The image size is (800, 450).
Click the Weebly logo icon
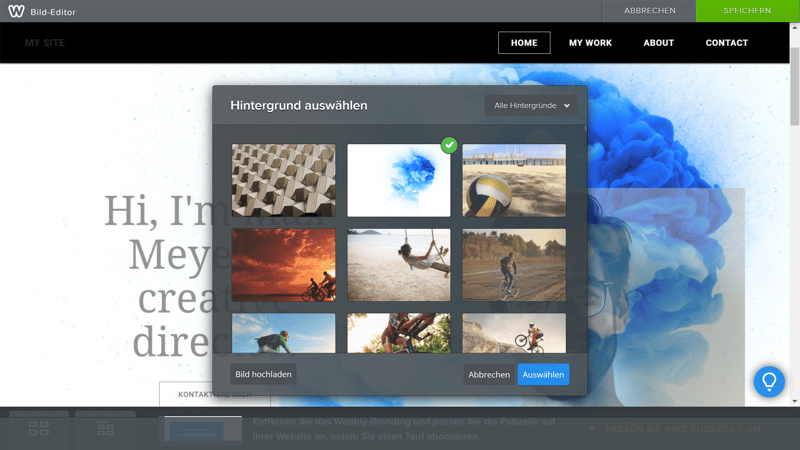[x=16, y=11]
